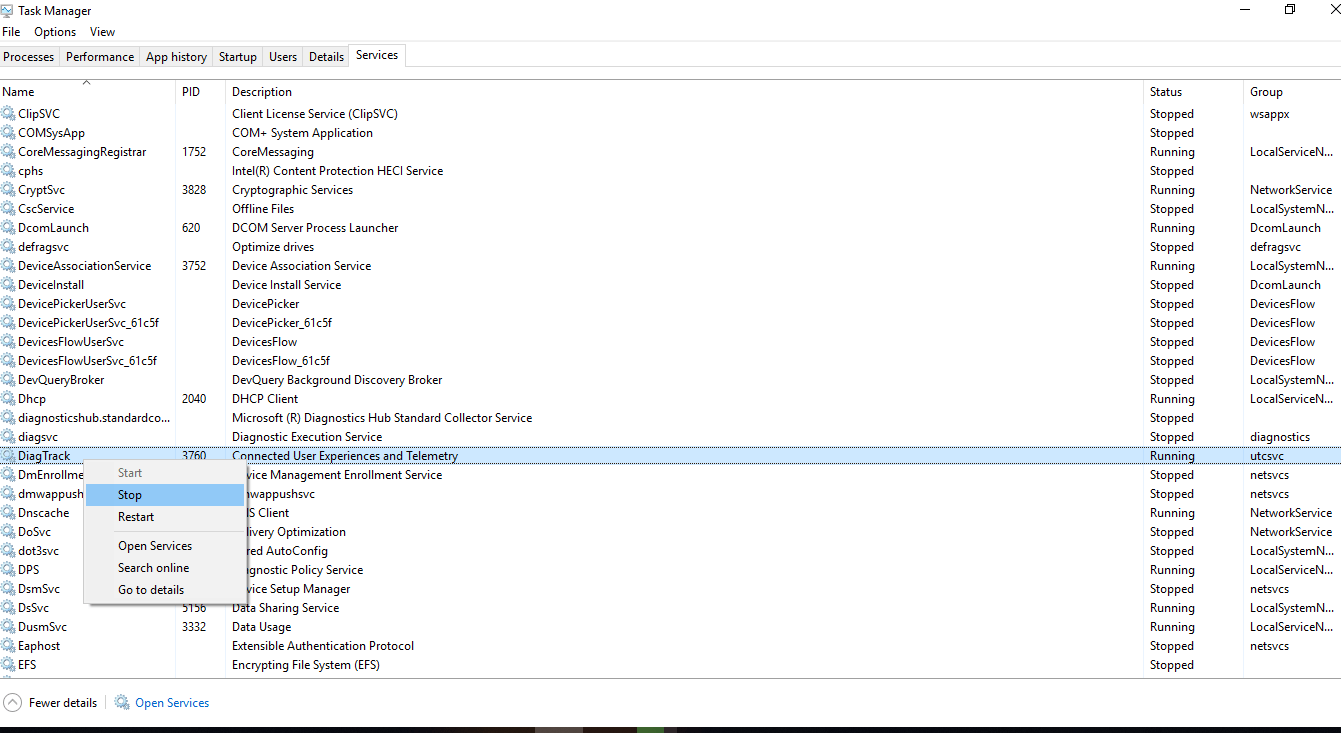Click the gear icon next to DusmSvc
Viewport: 1341px width, 733px height.
coord(9,627)
